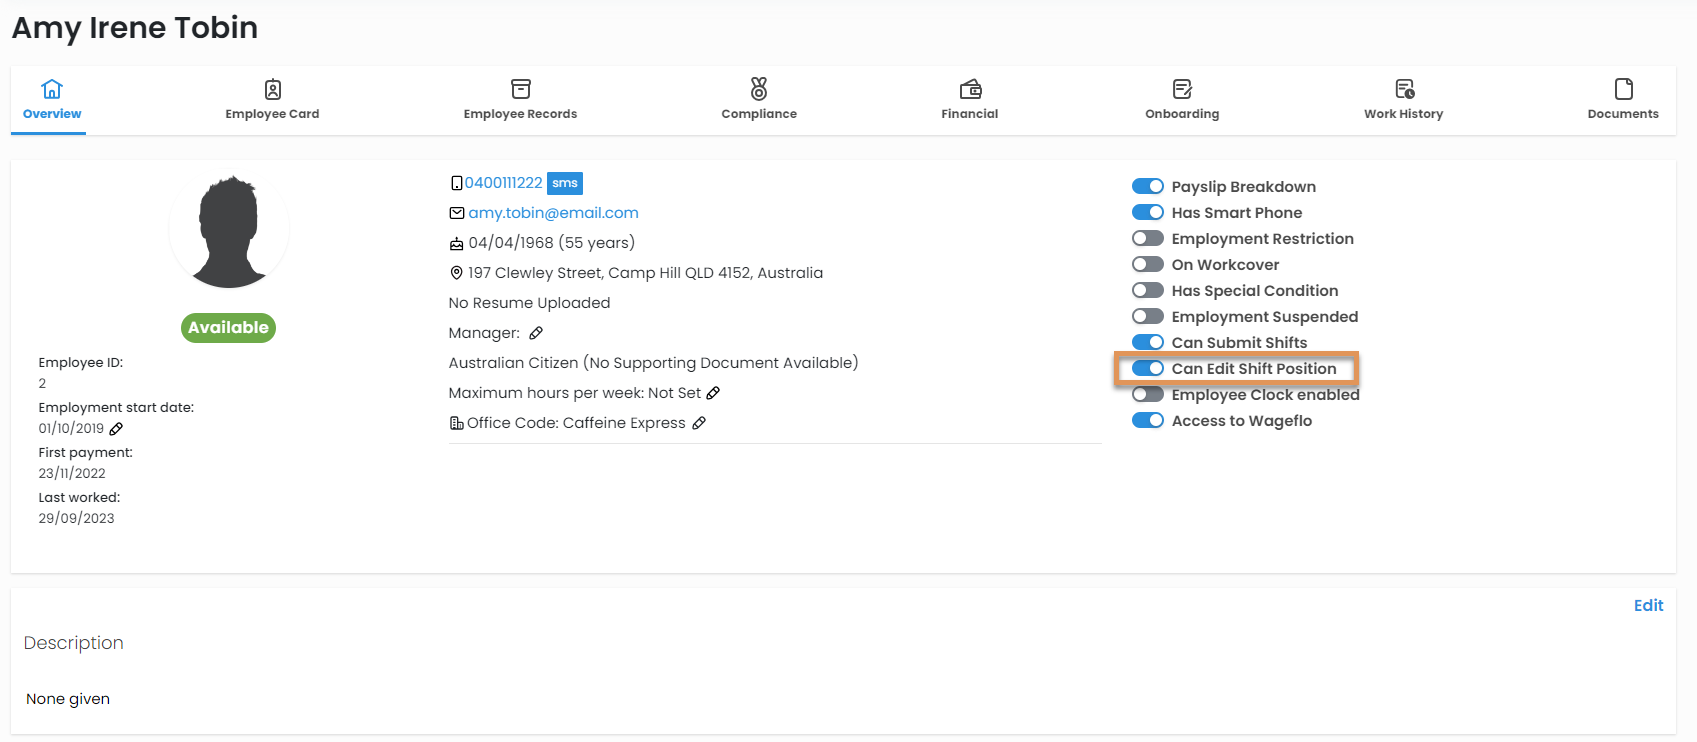Edit the employment start date pencil icon
1697x742 pixels.
coord(116,429)
